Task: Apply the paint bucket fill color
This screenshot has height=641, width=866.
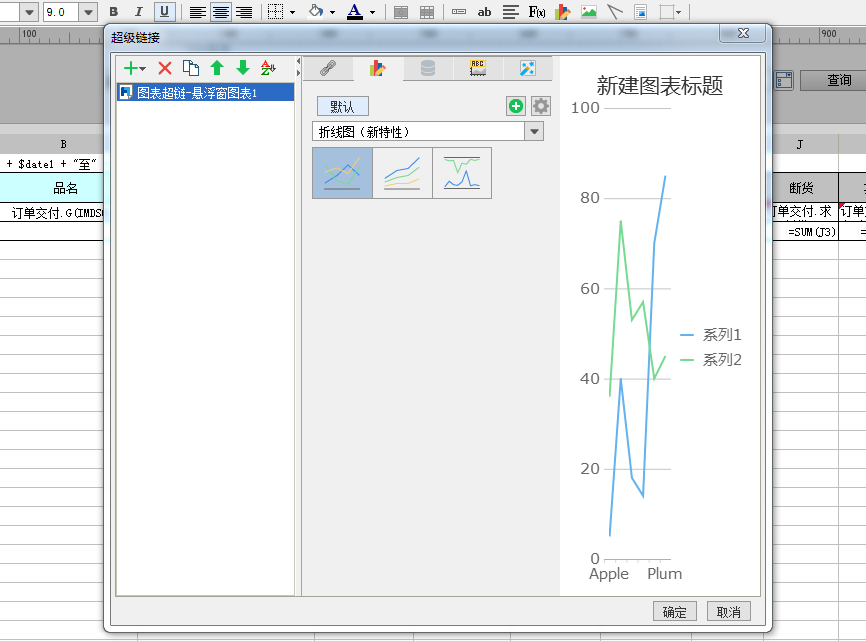Action: [x=316, y=11]
